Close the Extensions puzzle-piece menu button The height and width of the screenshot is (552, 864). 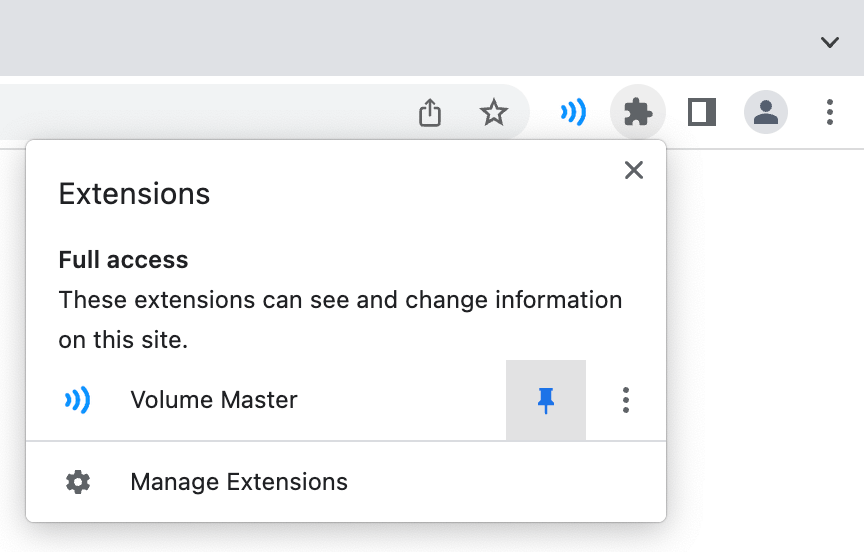coord(638,112)
